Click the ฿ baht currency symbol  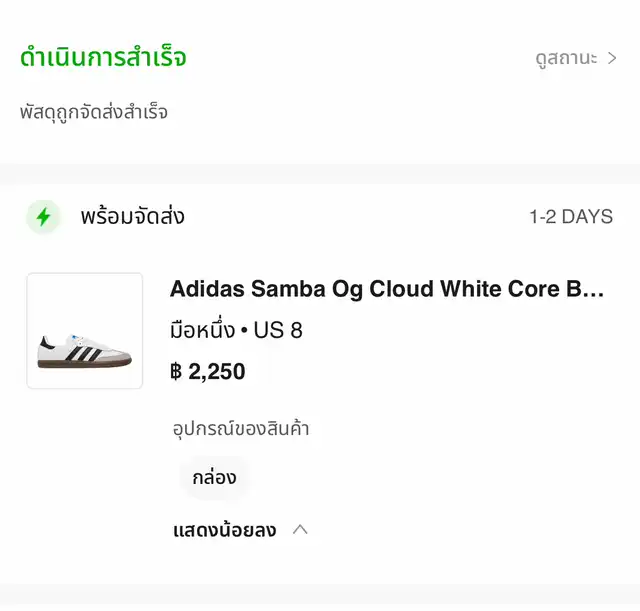point(176,372)
